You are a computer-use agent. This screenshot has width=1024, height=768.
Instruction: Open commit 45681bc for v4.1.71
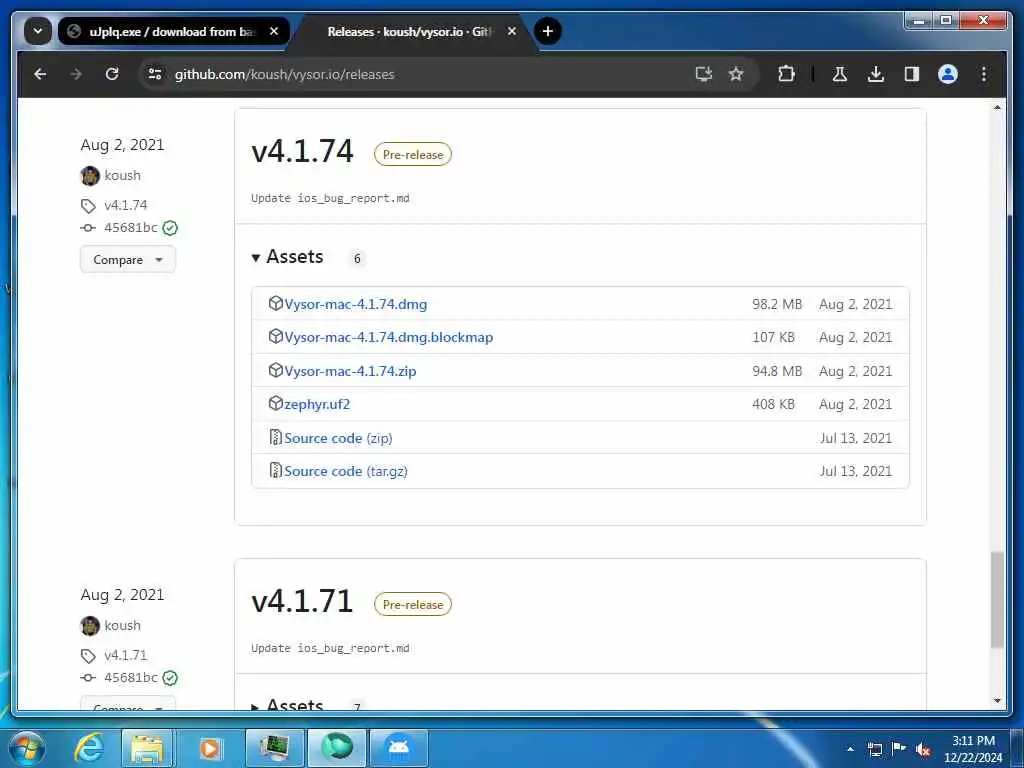point(131,677)
